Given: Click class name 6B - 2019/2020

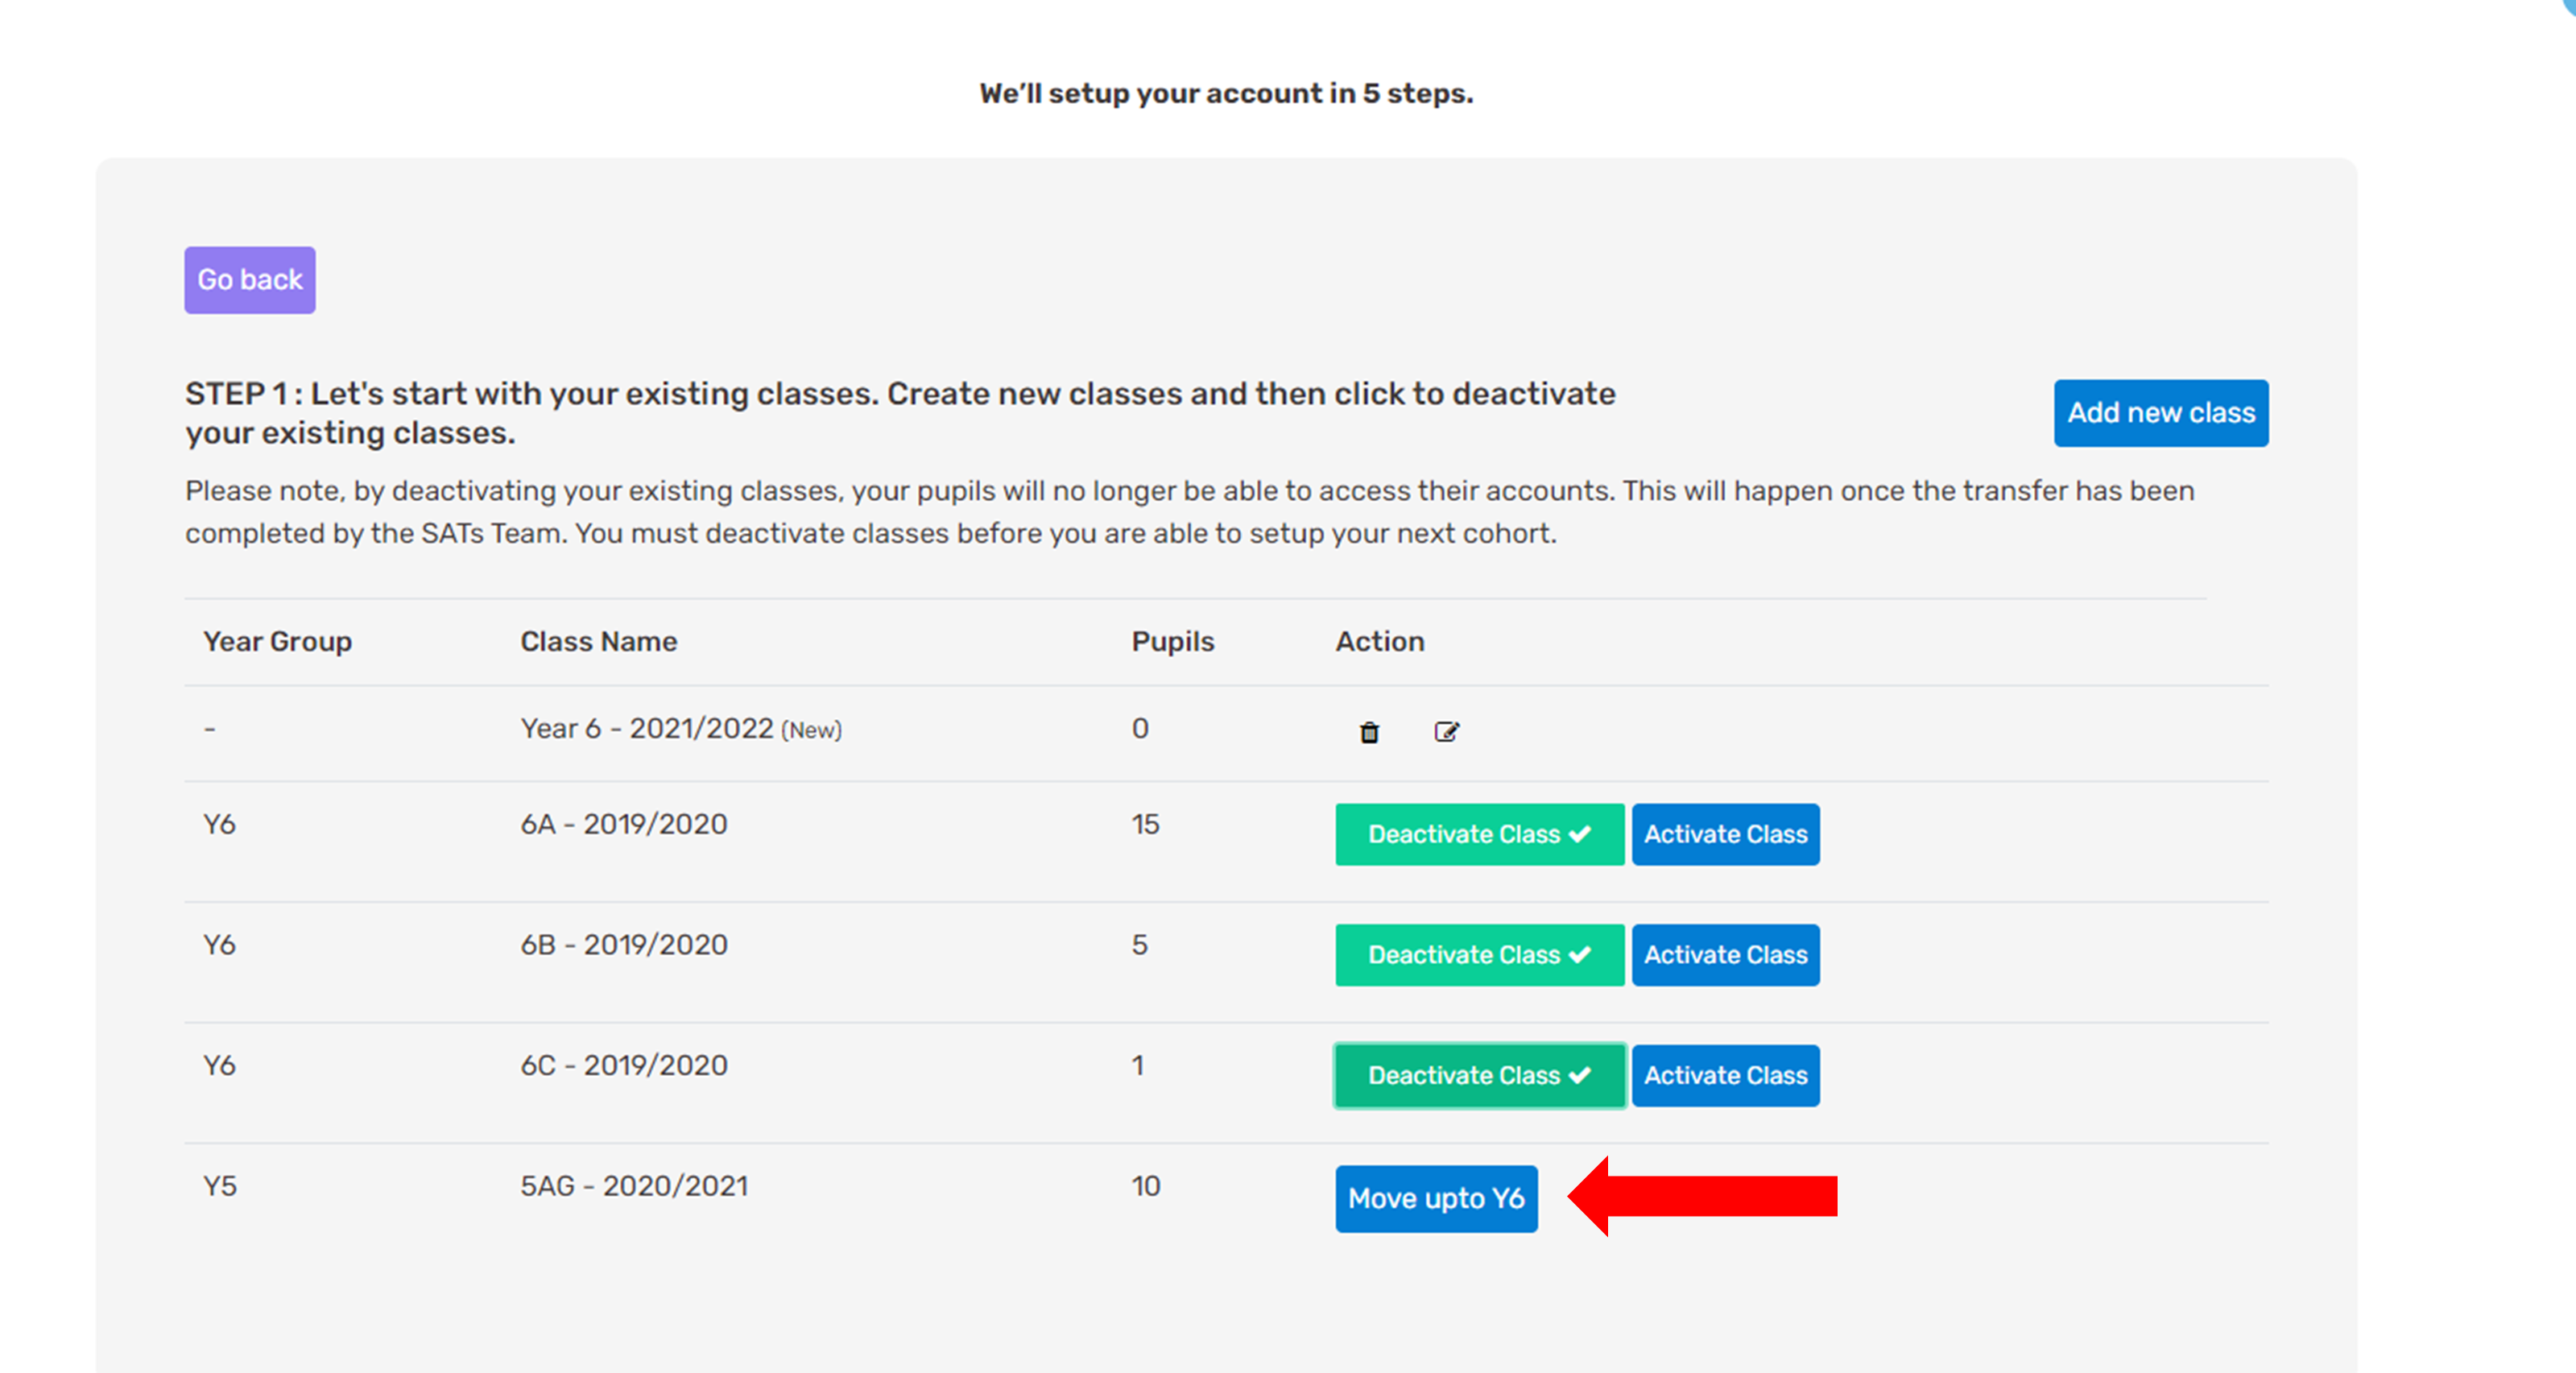Looking at the screenshot, I should pos(624,945).
